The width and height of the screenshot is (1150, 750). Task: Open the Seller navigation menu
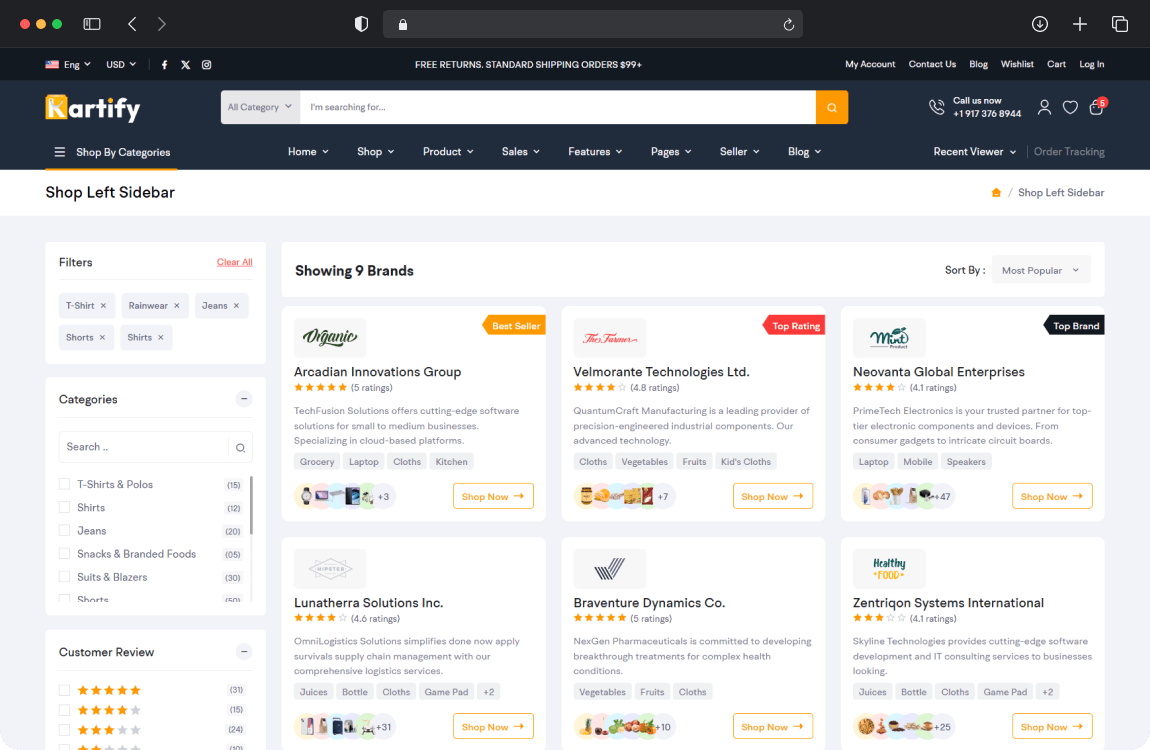(x=739, y=152)
